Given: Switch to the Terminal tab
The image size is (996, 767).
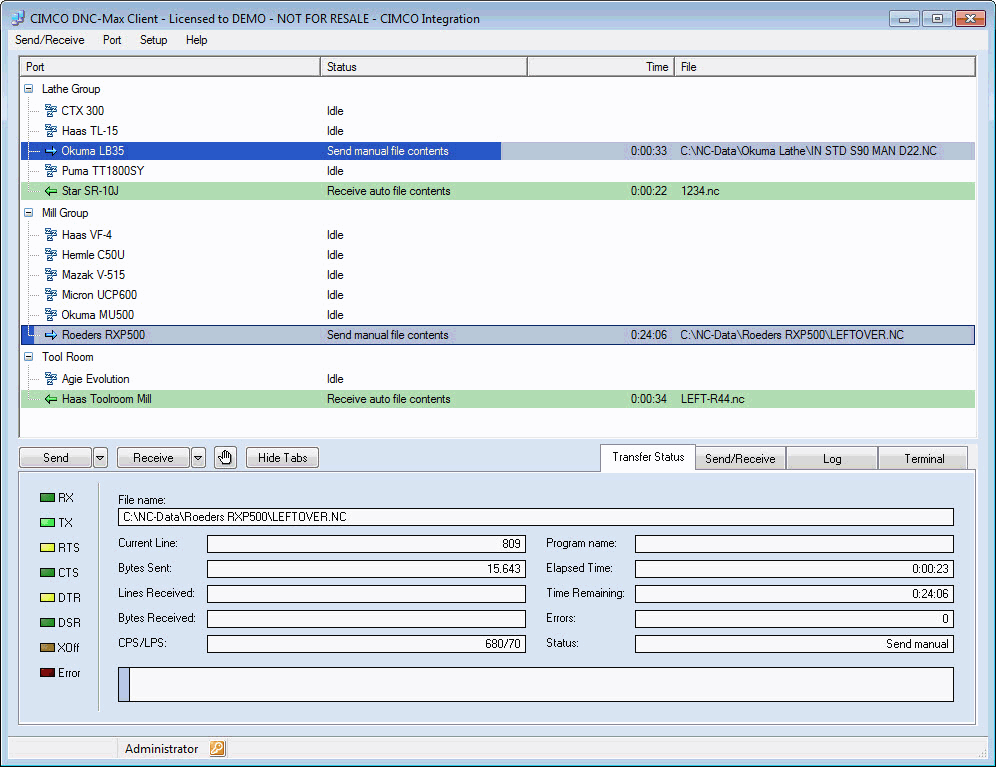Looking at the screenshot, I should pos(924,459).
